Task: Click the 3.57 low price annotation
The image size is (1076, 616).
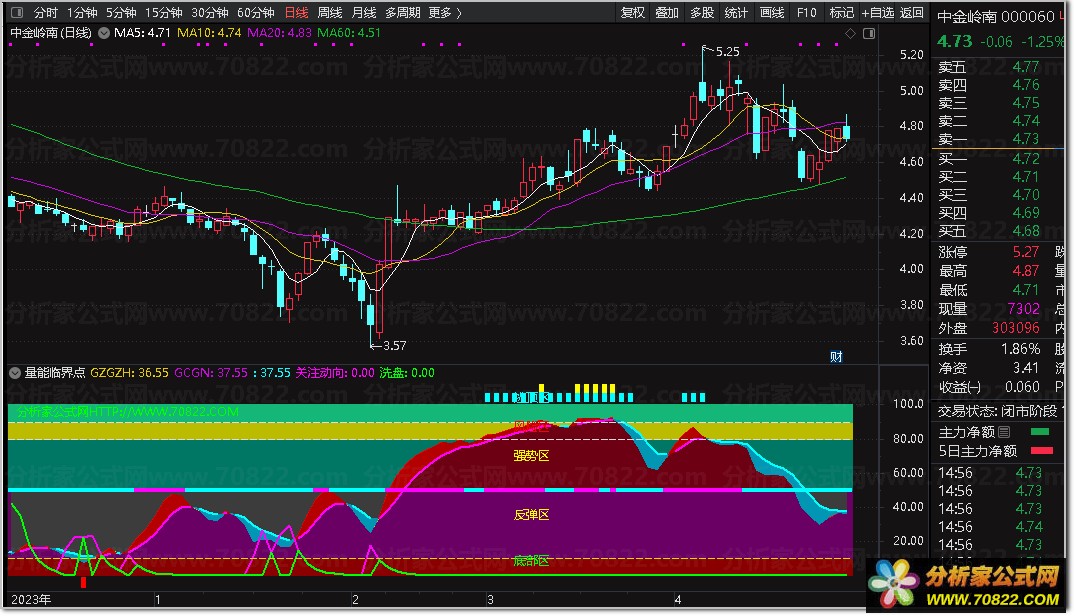Action: click(395, 346)
